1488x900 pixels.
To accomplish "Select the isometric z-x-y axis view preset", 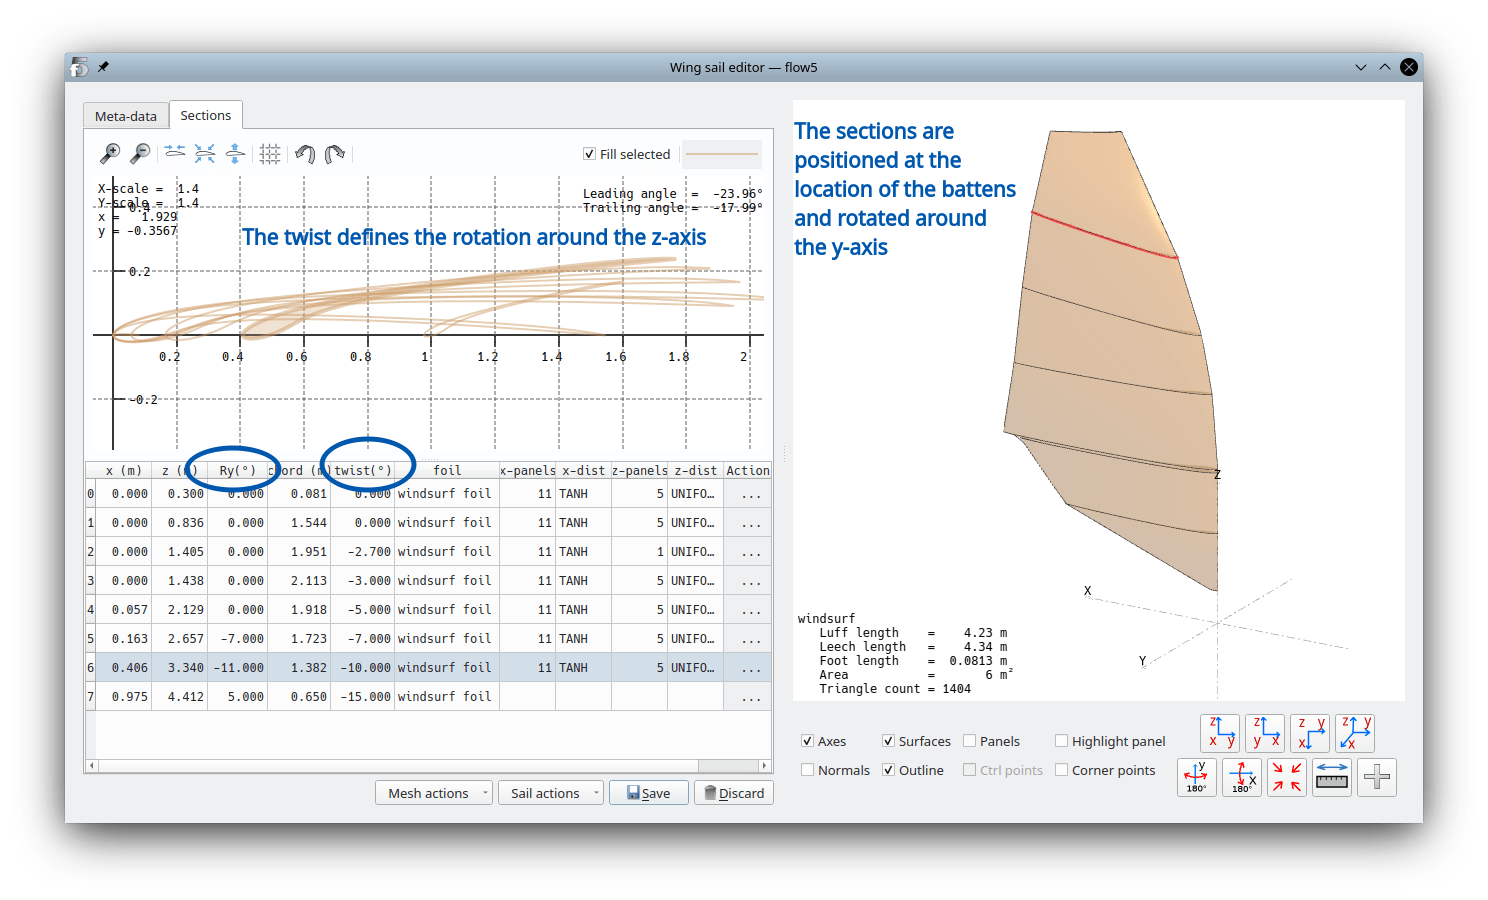I will [1355, 733].
